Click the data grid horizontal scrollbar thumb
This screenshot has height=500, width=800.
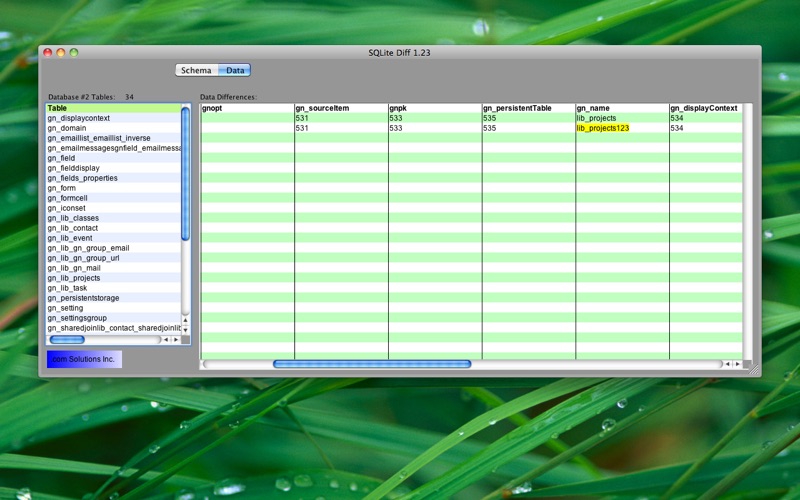pyautogui.click(x=372, y=364)
